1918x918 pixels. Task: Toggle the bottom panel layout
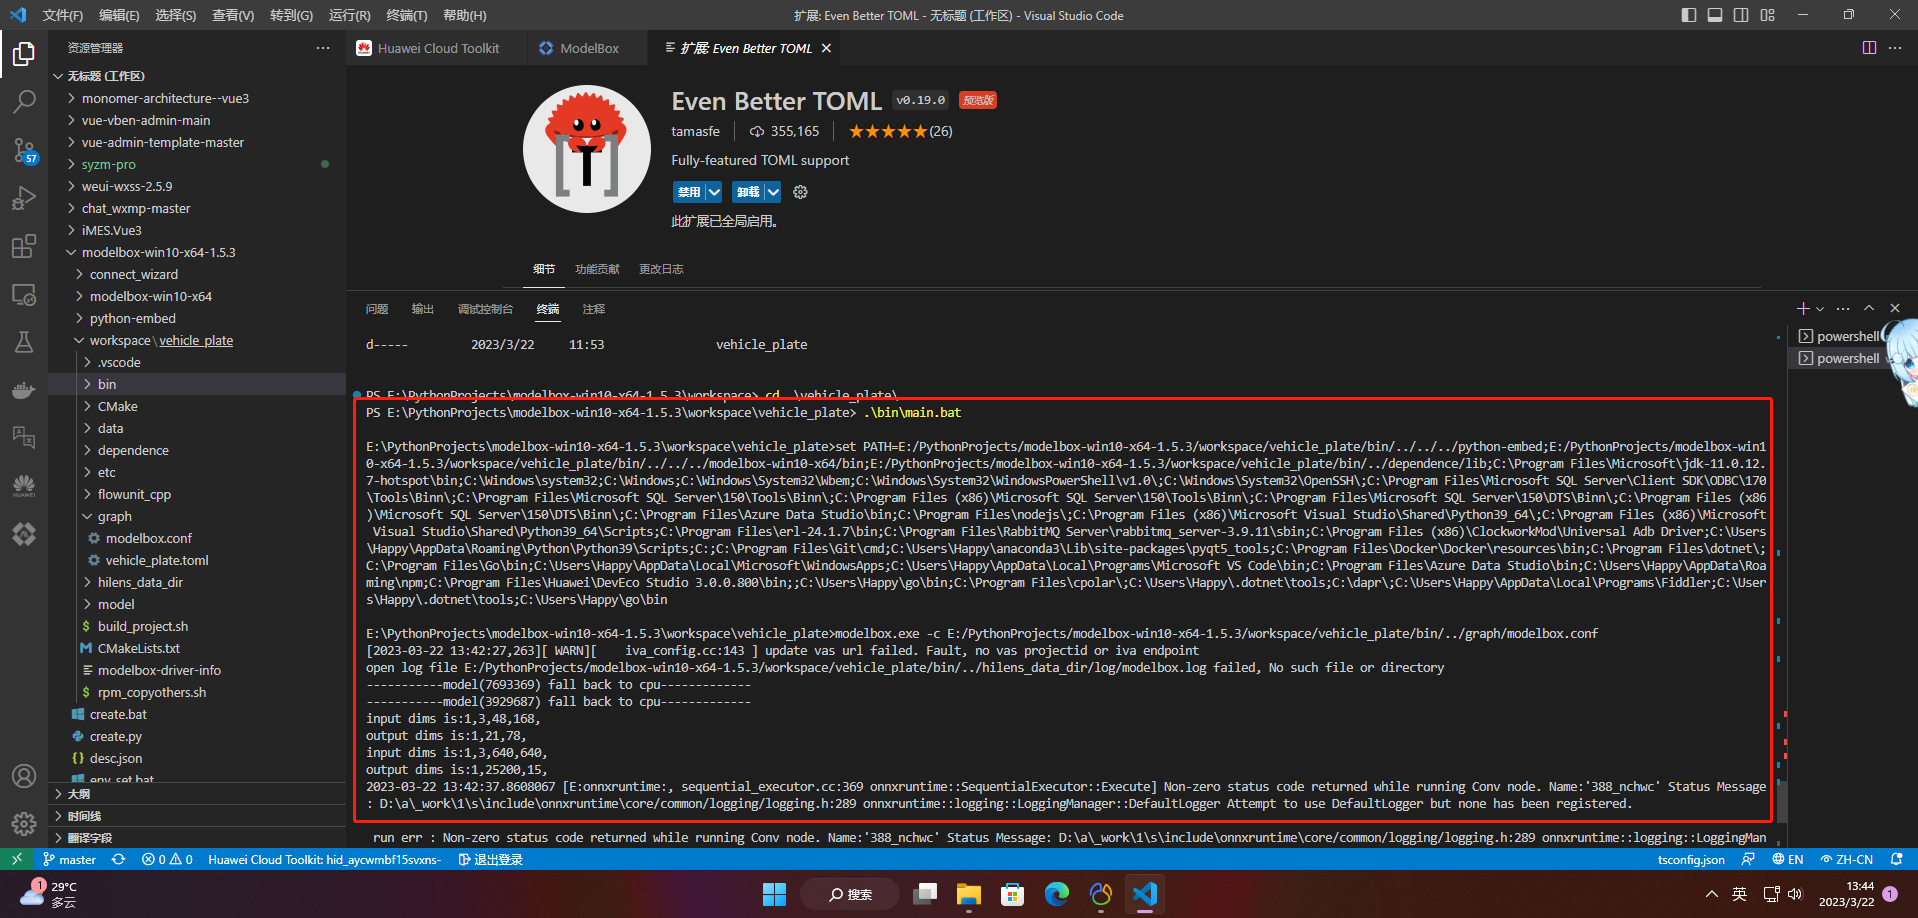pos(1715,15)
